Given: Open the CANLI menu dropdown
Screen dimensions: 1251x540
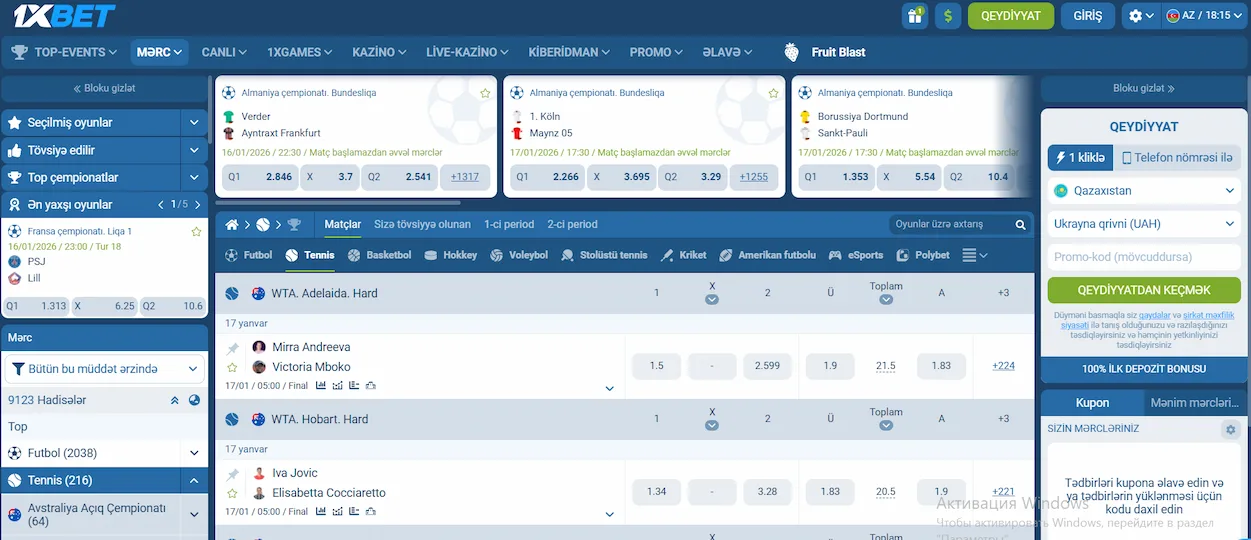Looking at the screenshot, I should coord(224,52).
